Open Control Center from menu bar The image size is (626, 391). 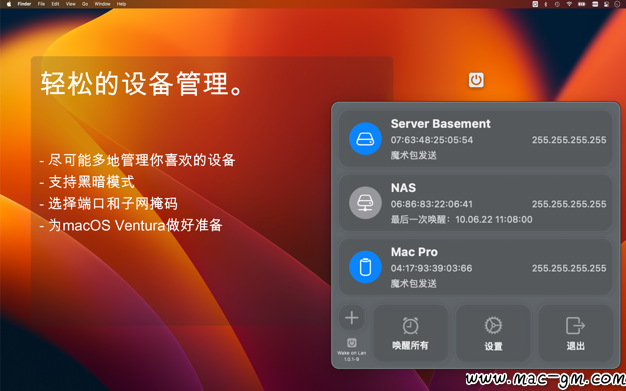(606, 4)
